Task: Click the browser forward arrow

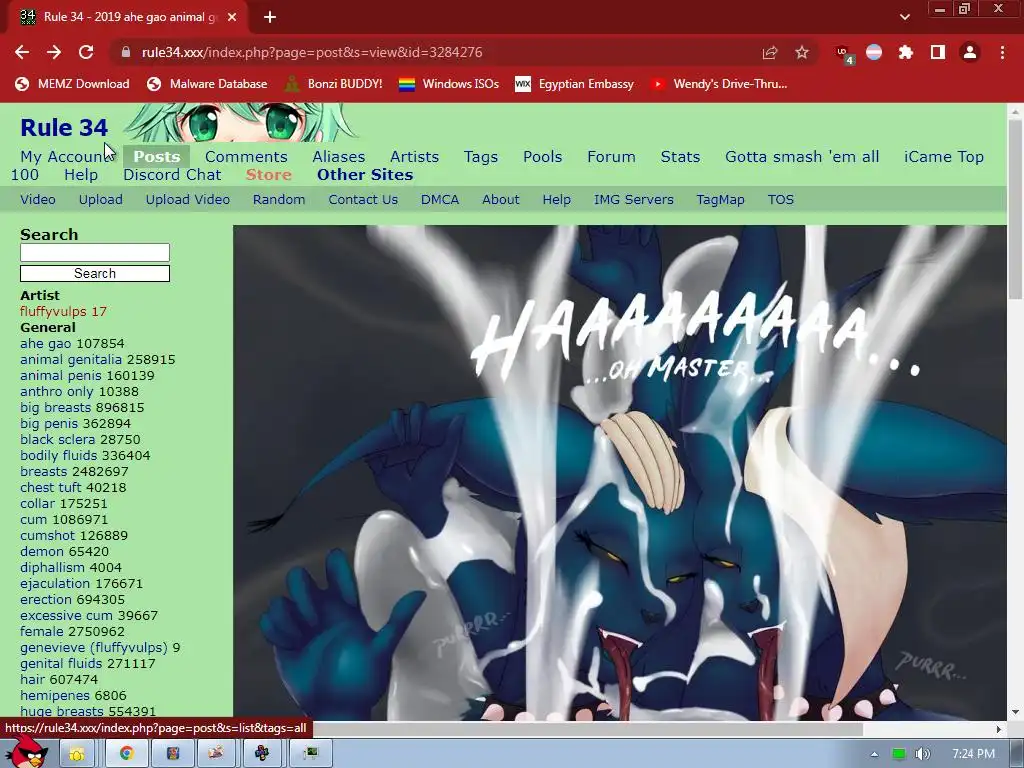Action: pos(54,52)
